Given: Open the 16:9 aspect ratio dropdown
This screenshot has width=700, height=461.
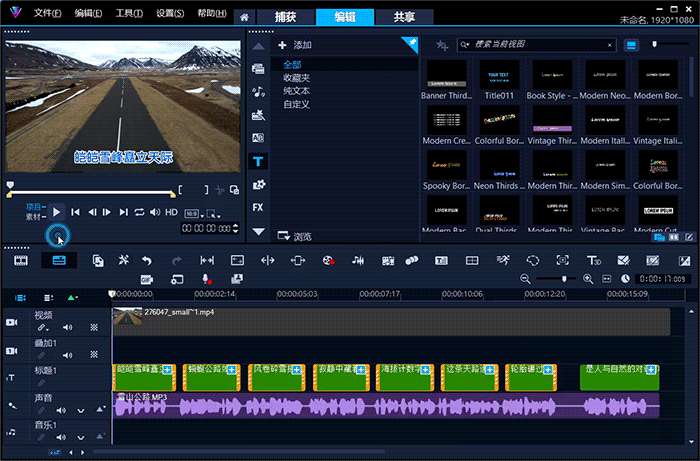Looking at the screenshot, I should coord(194,214).
